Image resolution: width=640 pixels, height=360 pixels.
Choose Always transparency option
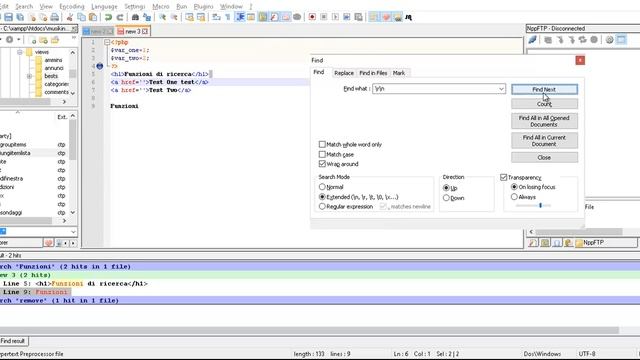pyautogui.click(x=514, y=197)
